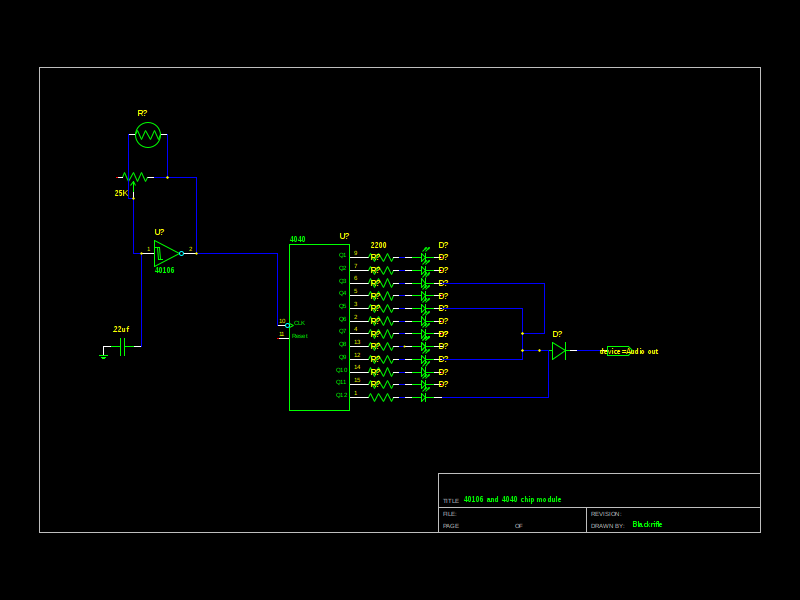Click the circular R? photoresistor symbol
Image resolution: width=800 pixels, height=600 pixels.
coord(148,135)
